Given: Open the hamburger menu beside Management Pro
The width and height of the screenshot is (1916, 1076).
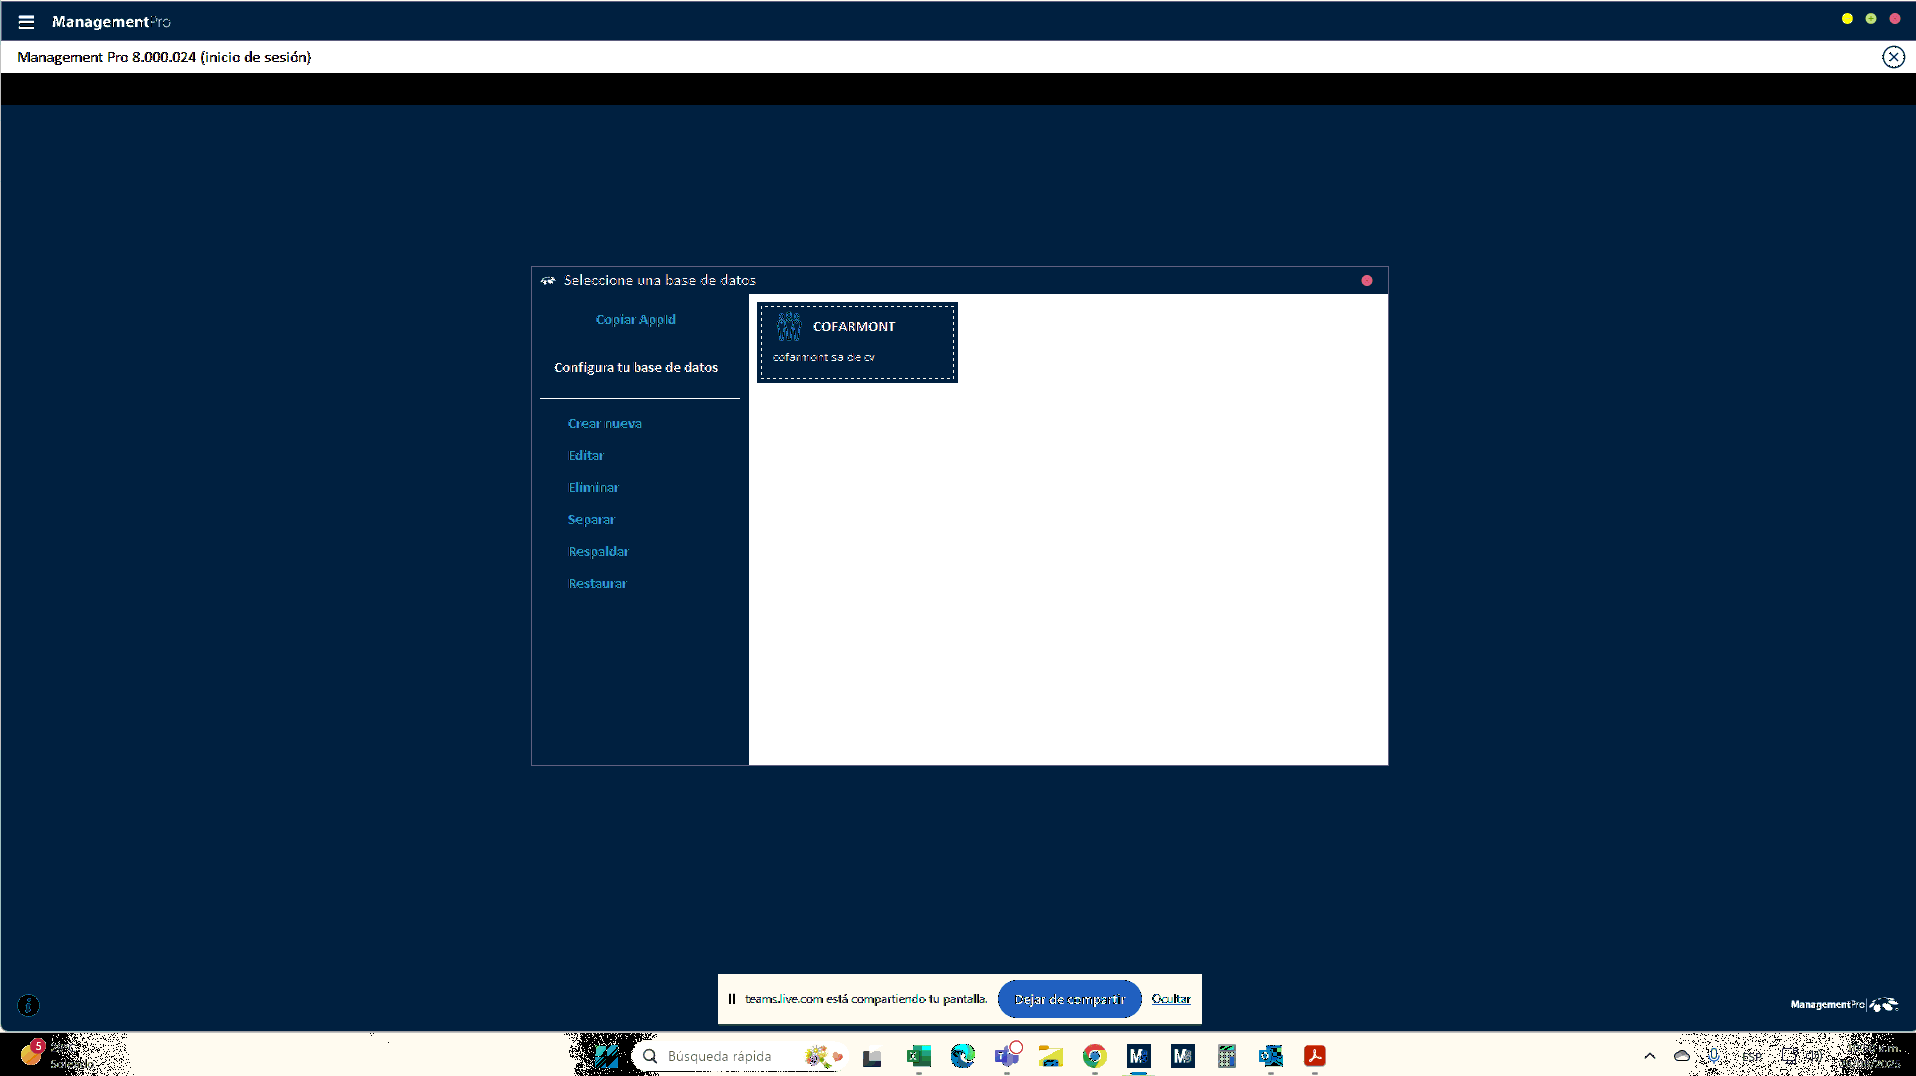Looking at the screenshot, I should 26,21.
